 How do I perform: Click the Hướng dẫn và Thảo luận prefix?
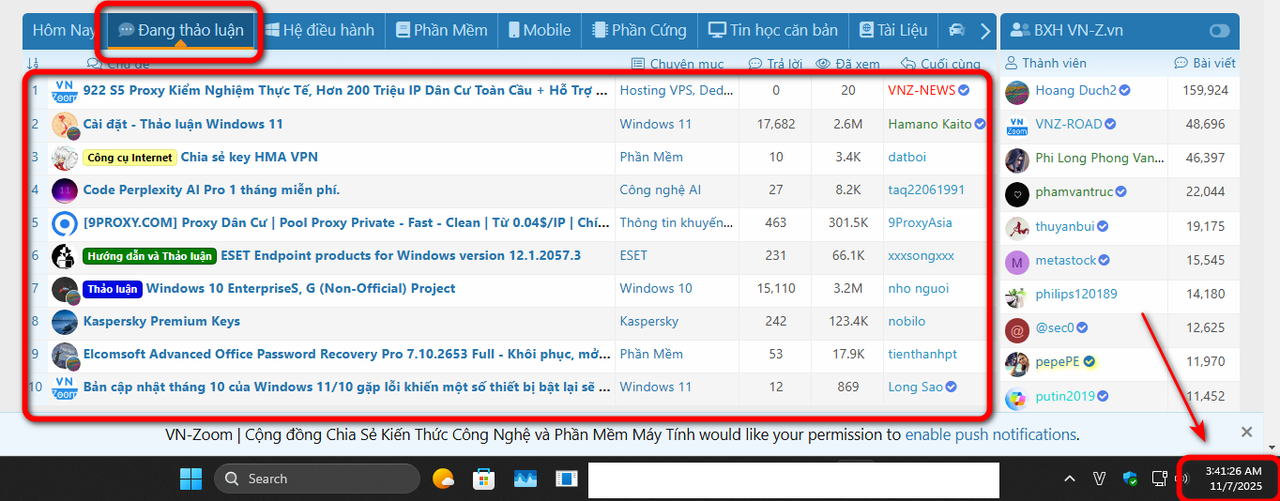click(x=149, y=256)
